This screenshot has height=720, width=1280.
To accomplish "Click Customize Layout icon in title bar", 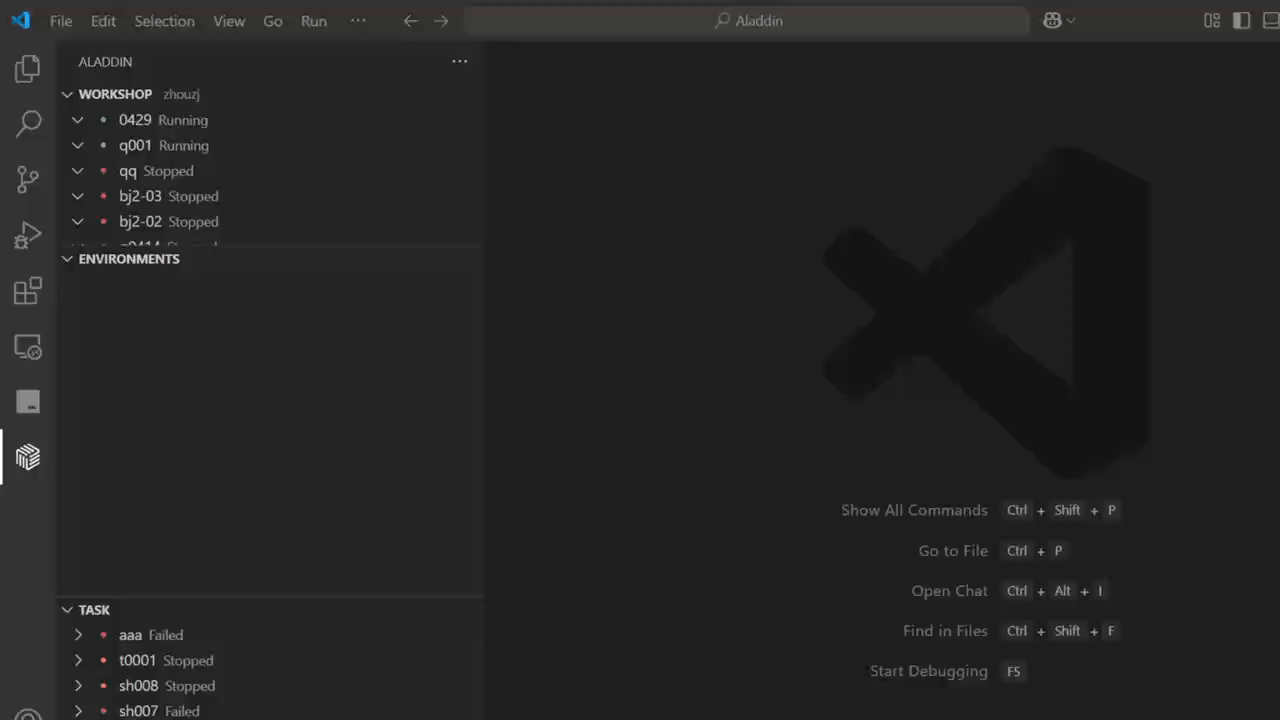I will click(x=1212, y=21).
